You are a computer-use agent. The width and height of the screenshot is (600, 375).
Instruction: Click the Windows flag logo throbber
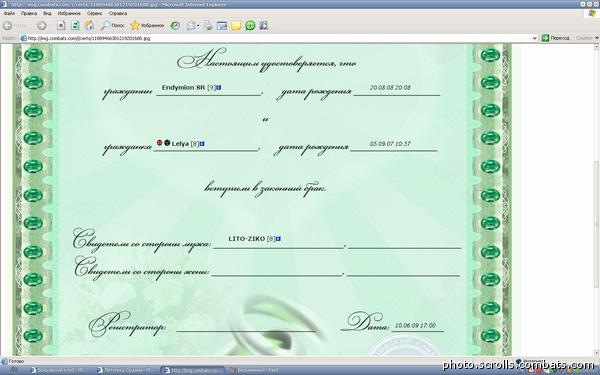592,13
